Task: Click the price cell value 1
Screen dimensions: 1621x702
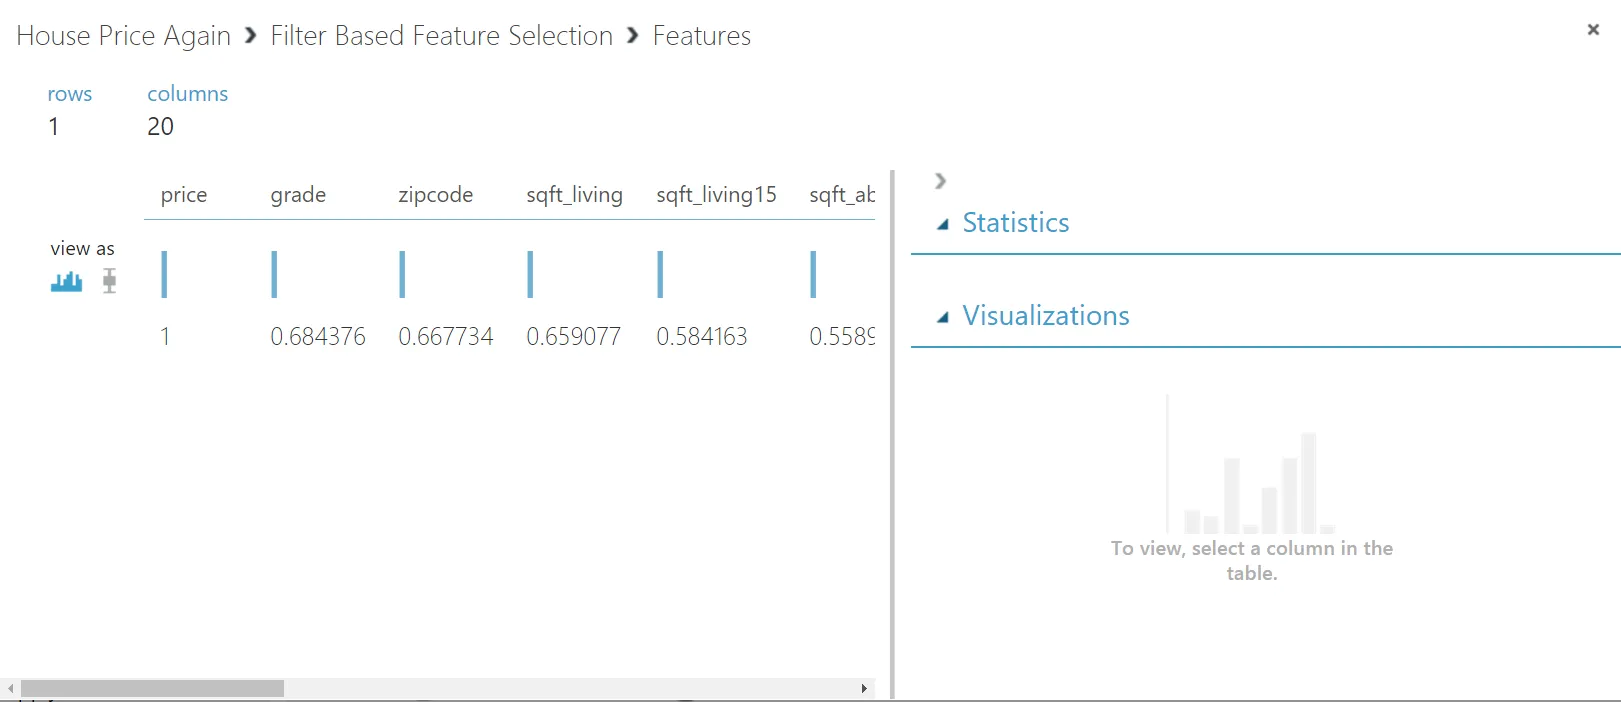Action: coord(165,337)
